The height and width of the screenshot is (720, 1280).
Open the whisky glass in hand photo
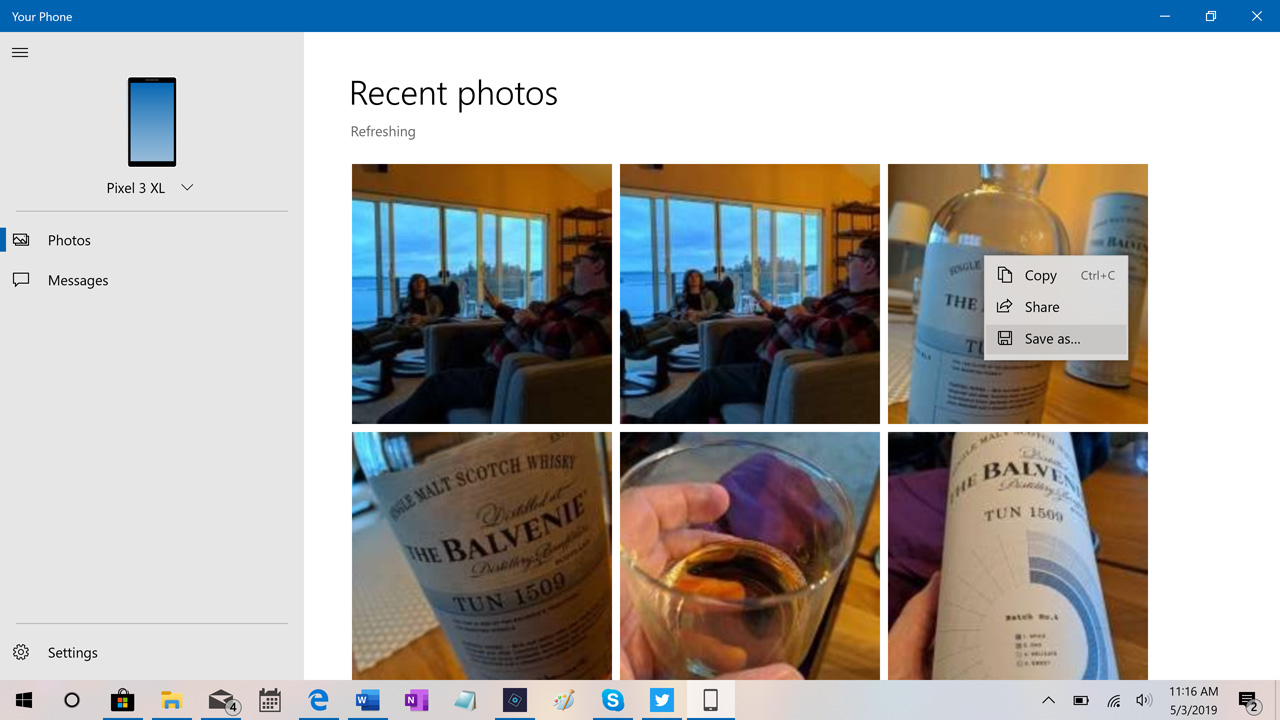pos(750,556)
